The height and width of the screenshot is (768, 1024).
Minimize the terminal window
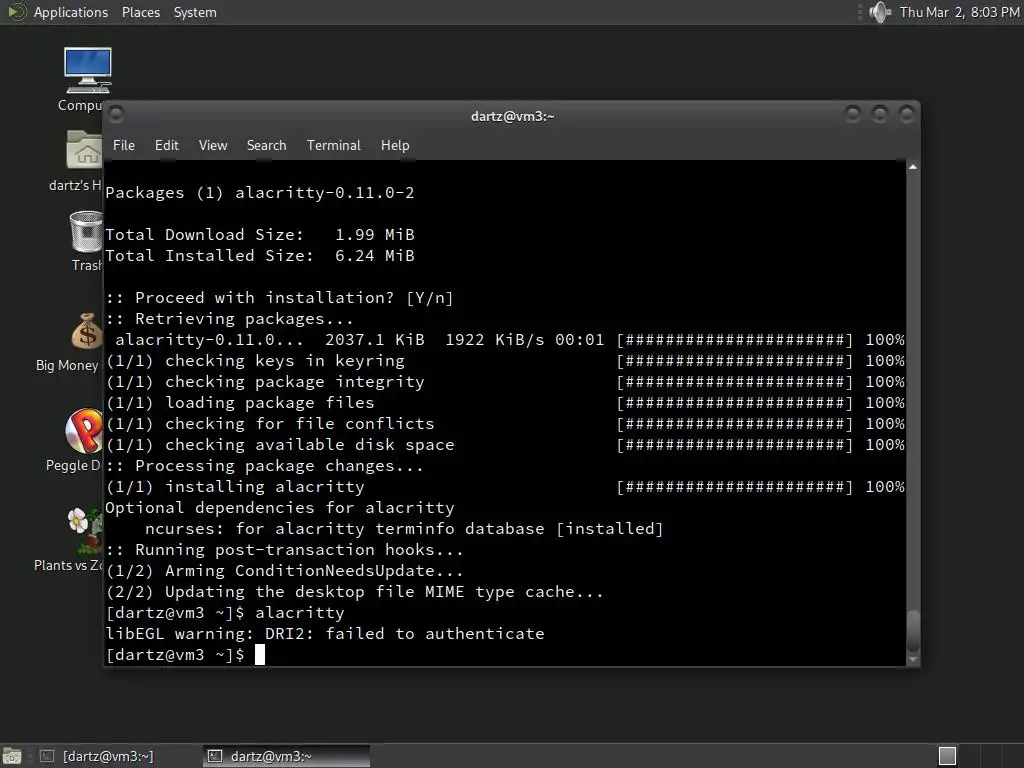(x=853, y=114)
